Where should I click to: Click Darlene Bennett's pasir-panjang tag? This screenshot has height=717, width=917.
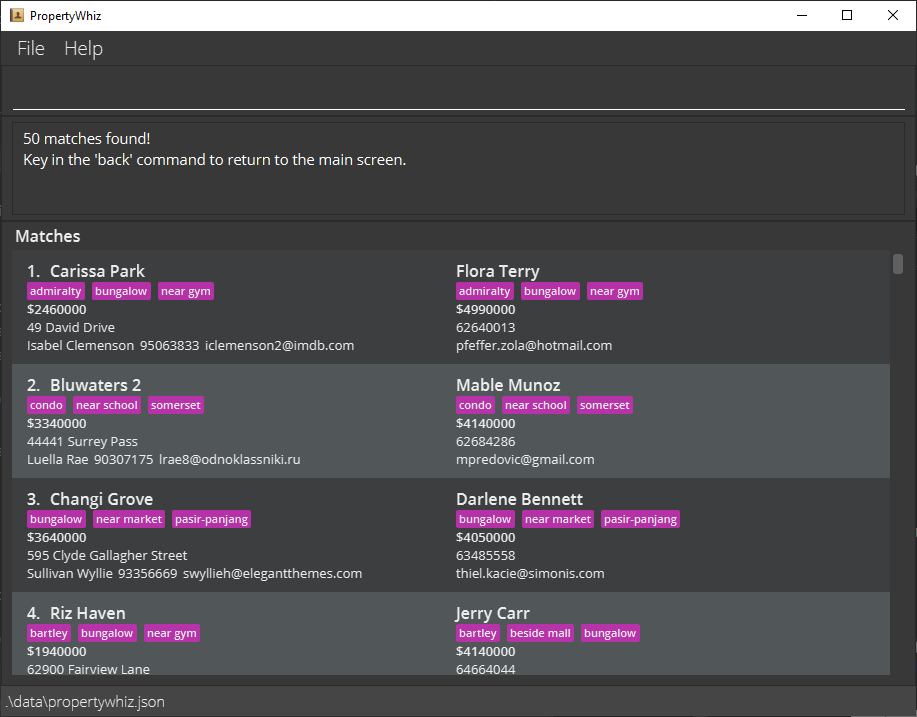(x=640, y=519)
